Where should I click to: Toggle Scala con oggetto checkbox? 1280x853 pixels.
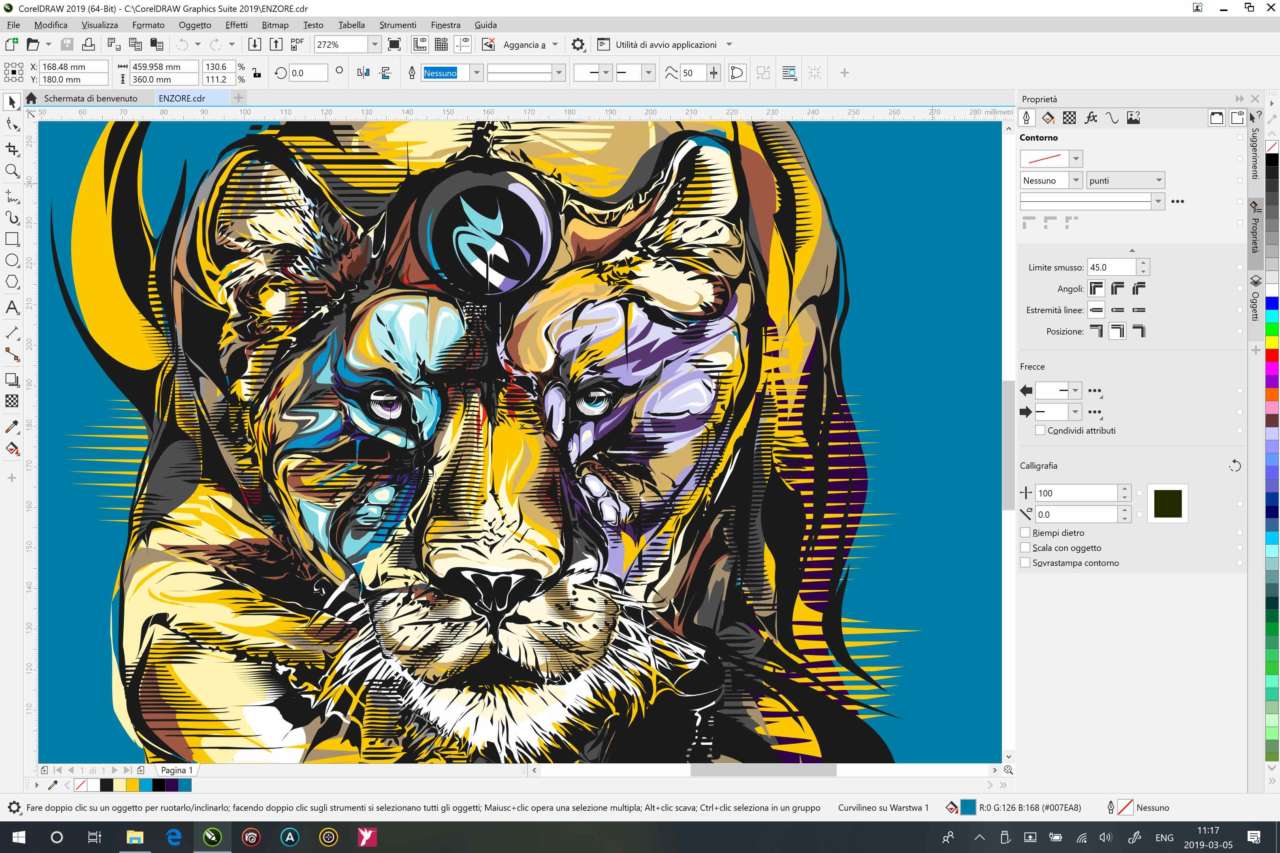[x=1025, y=548]
